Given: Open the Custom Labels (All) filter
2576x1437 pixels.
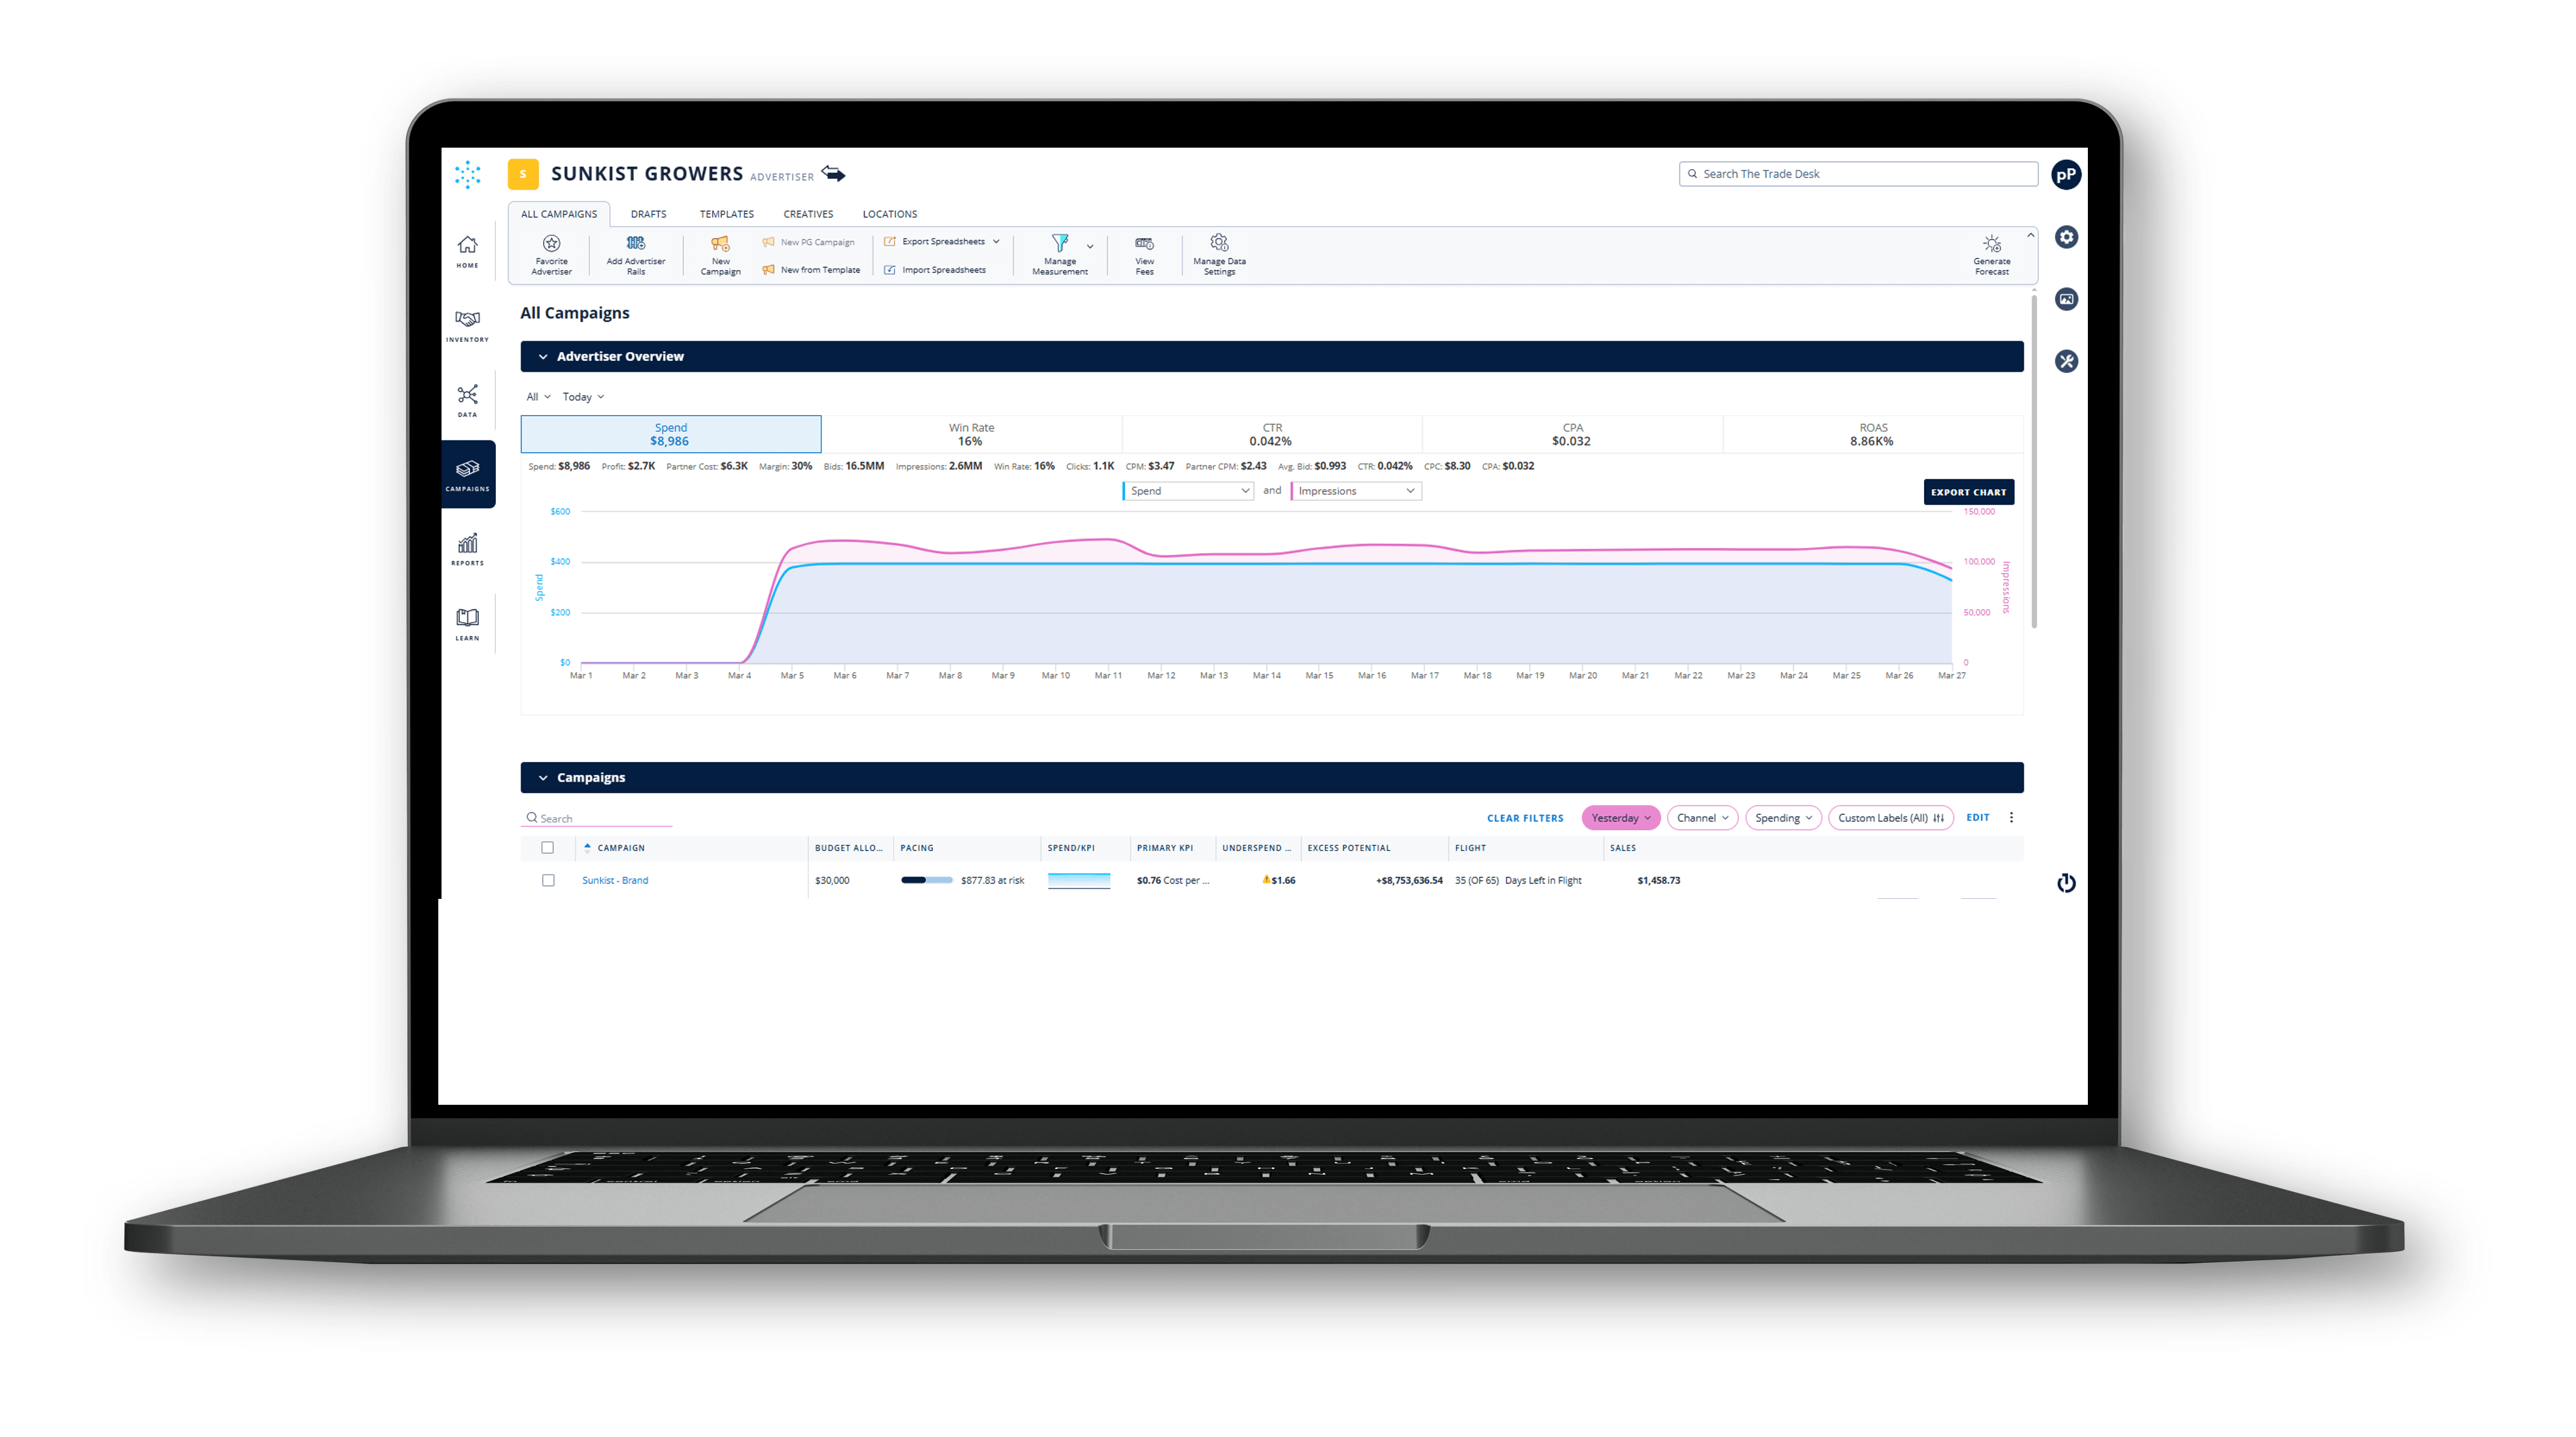Looking at the screenshot, I should coord(1890,818).
